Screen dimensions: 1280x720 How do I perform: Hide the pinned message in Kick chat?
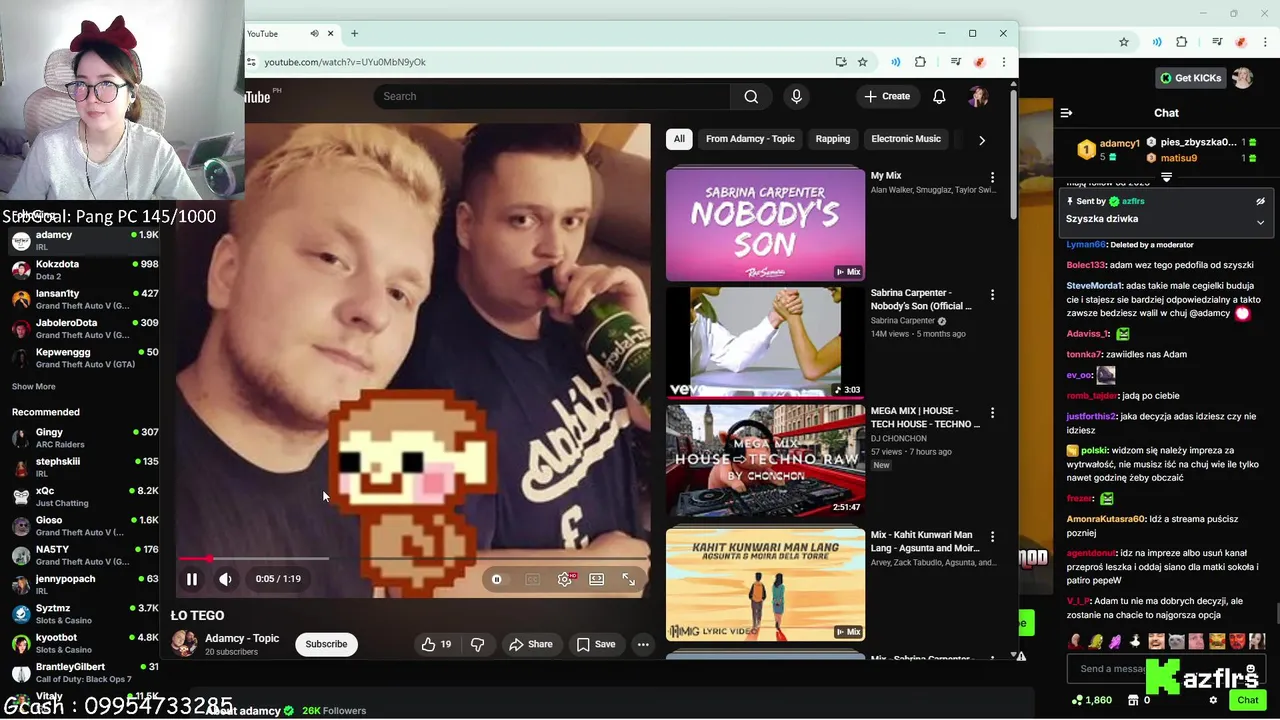[x=1260, y=201]
